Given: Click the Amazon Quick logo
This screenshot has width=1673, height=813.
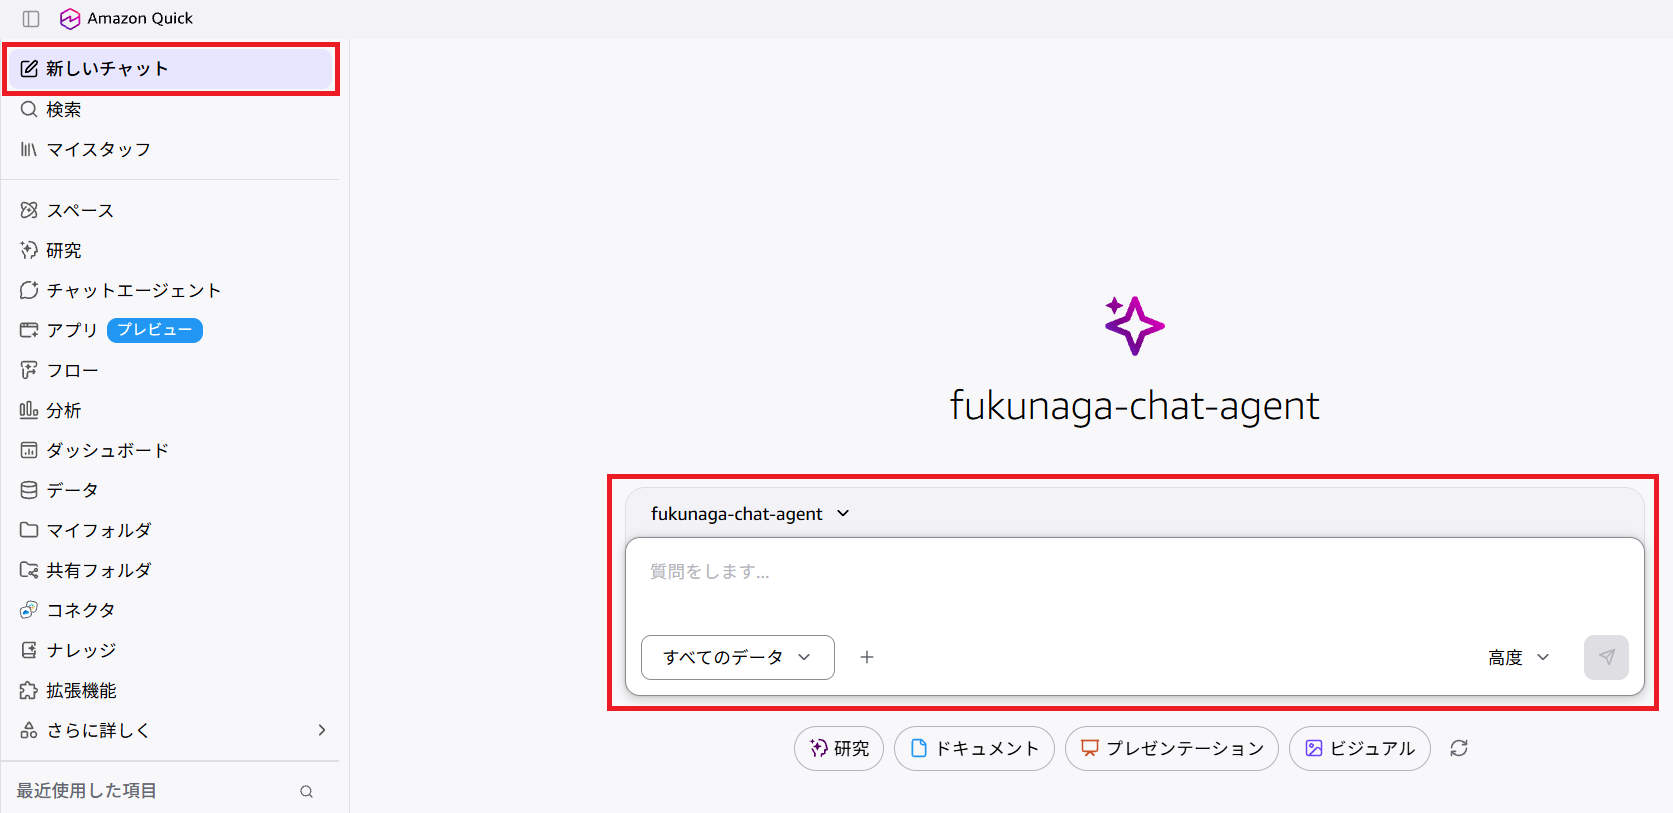Looking at the screenshot, I should pos(70,19).
